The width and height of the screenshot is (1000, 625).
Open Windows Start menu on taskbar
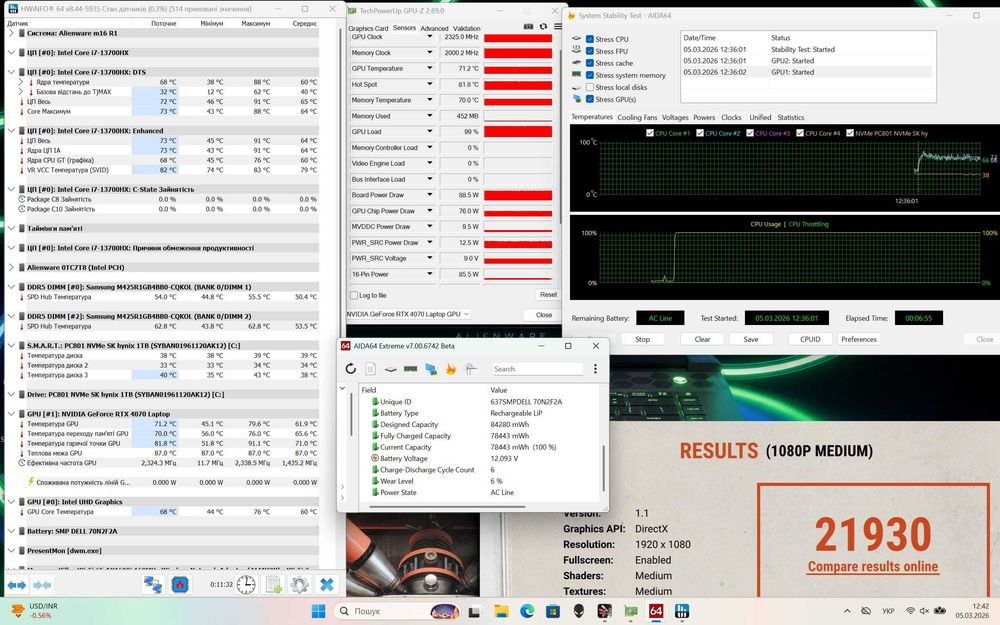click(318, 611)
